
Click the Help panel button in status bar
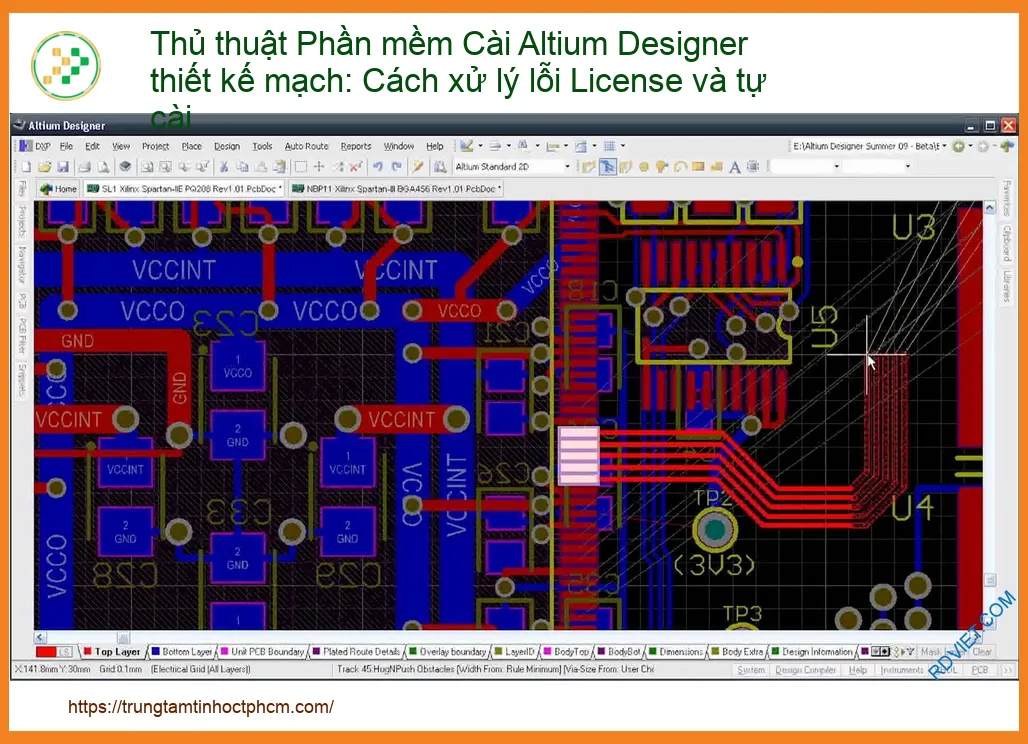[x=858, y=670]
